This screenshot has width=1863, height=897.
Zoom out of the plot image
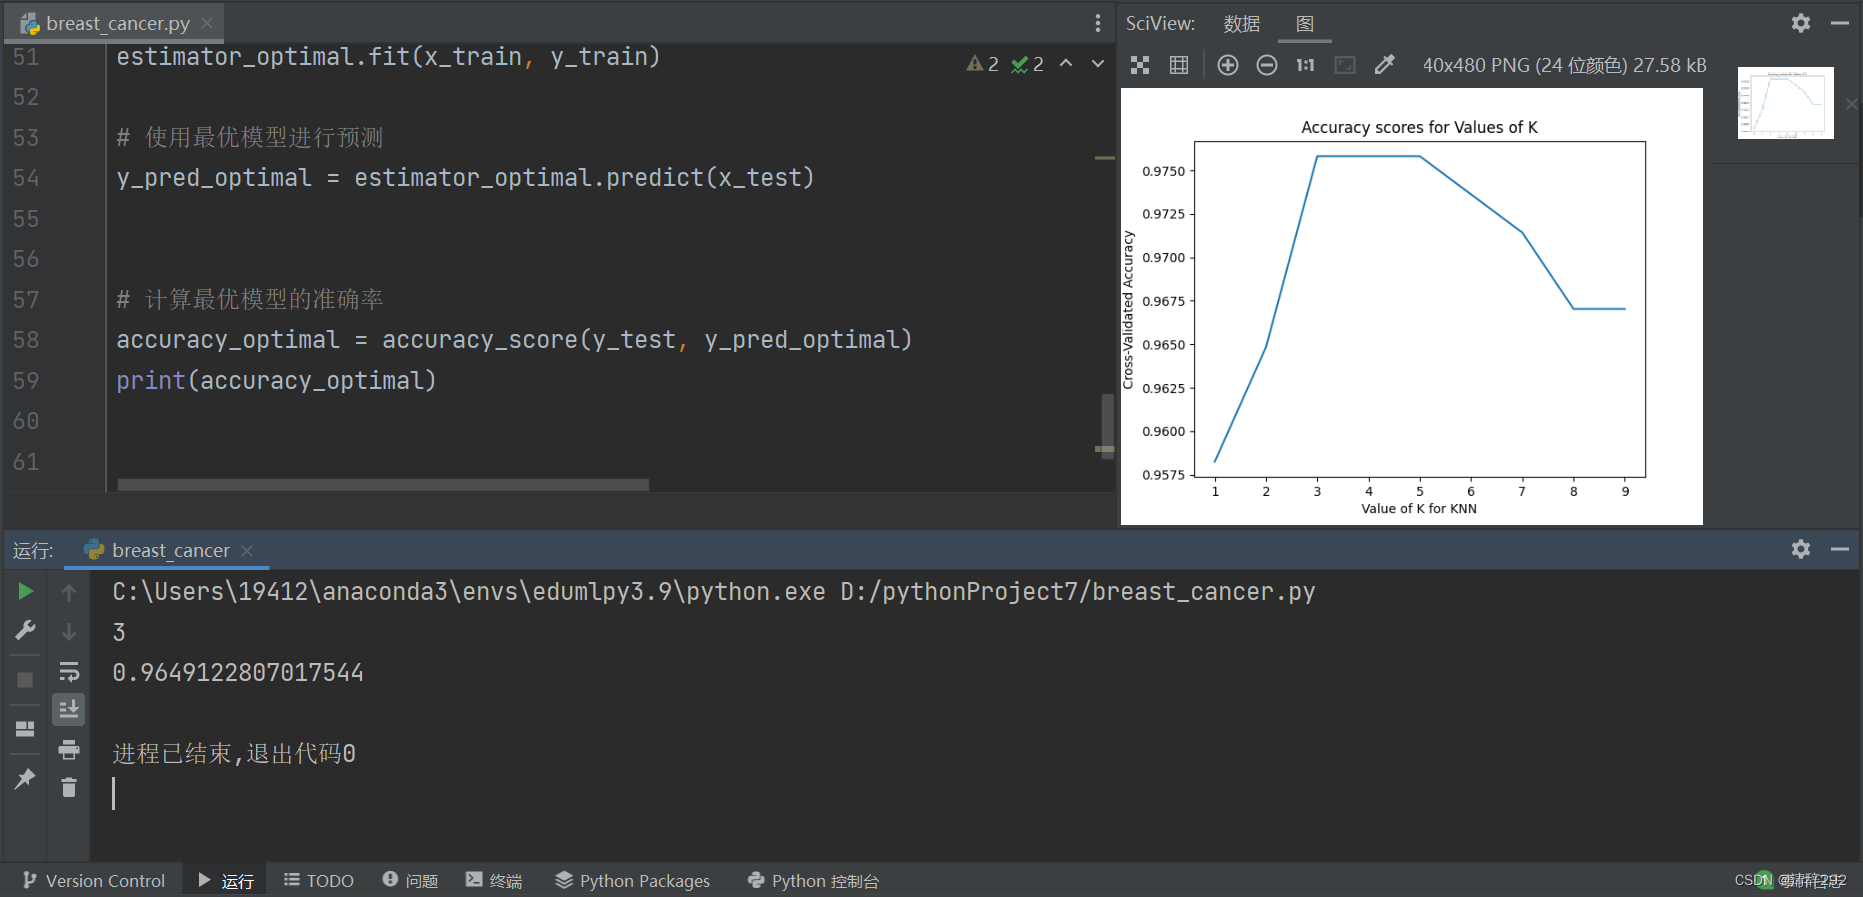1267,65
